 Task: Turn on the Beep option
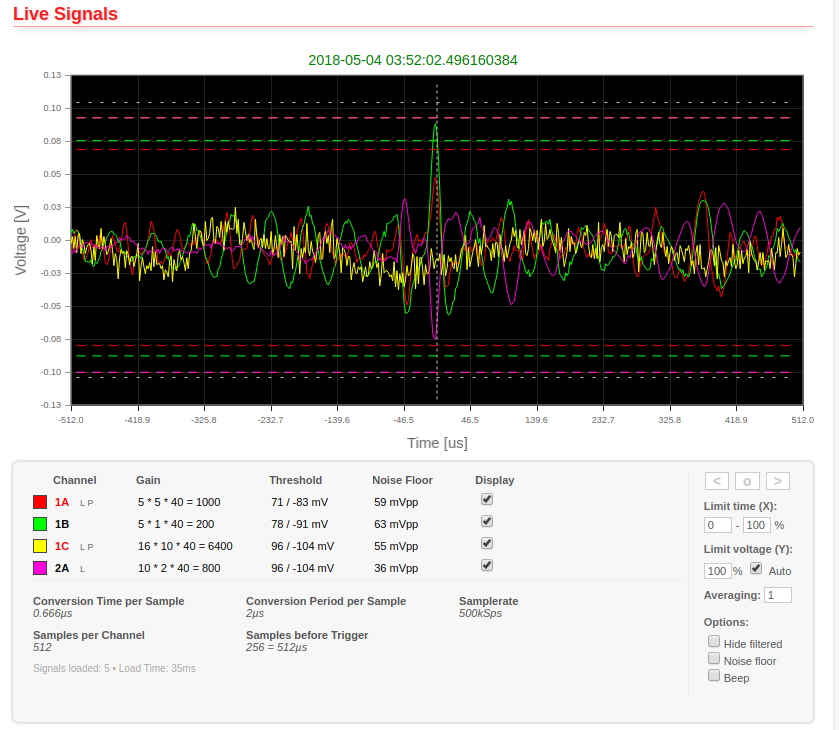pos(714,676)
